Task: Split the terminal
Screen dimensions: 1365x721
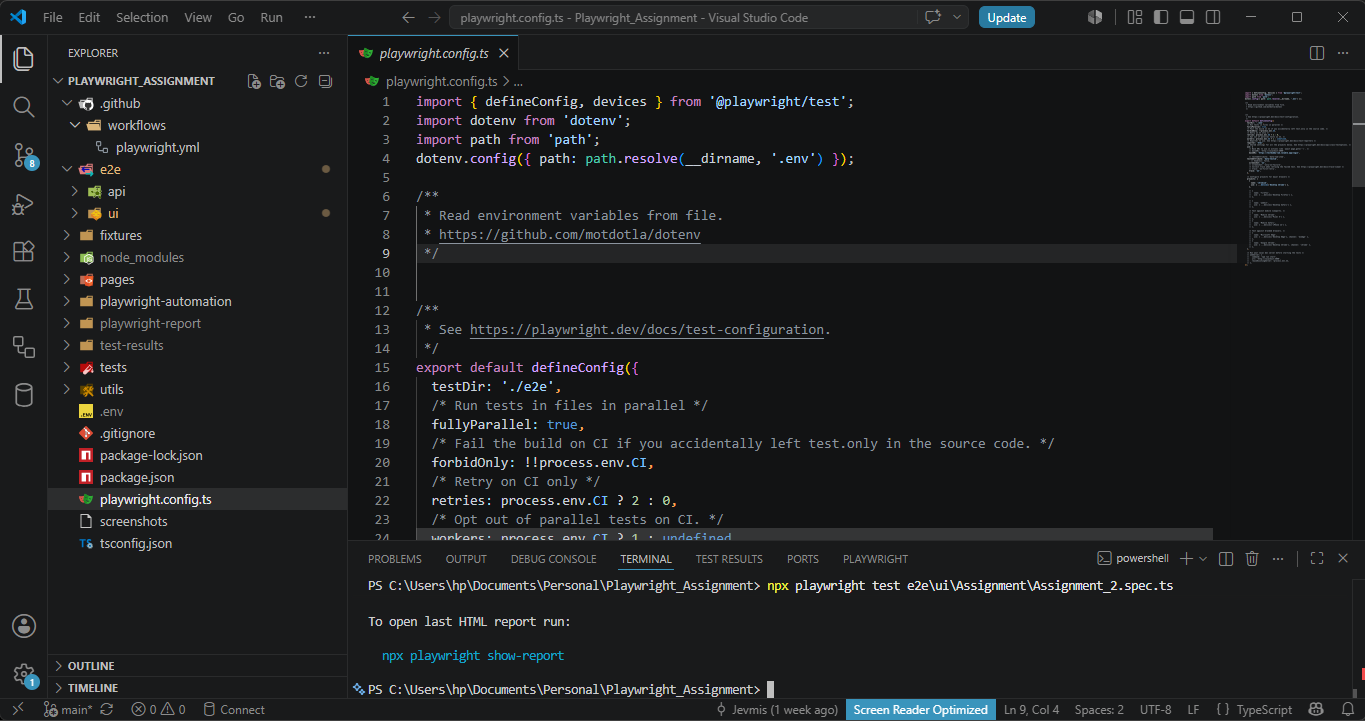Action: point(1227,559)
